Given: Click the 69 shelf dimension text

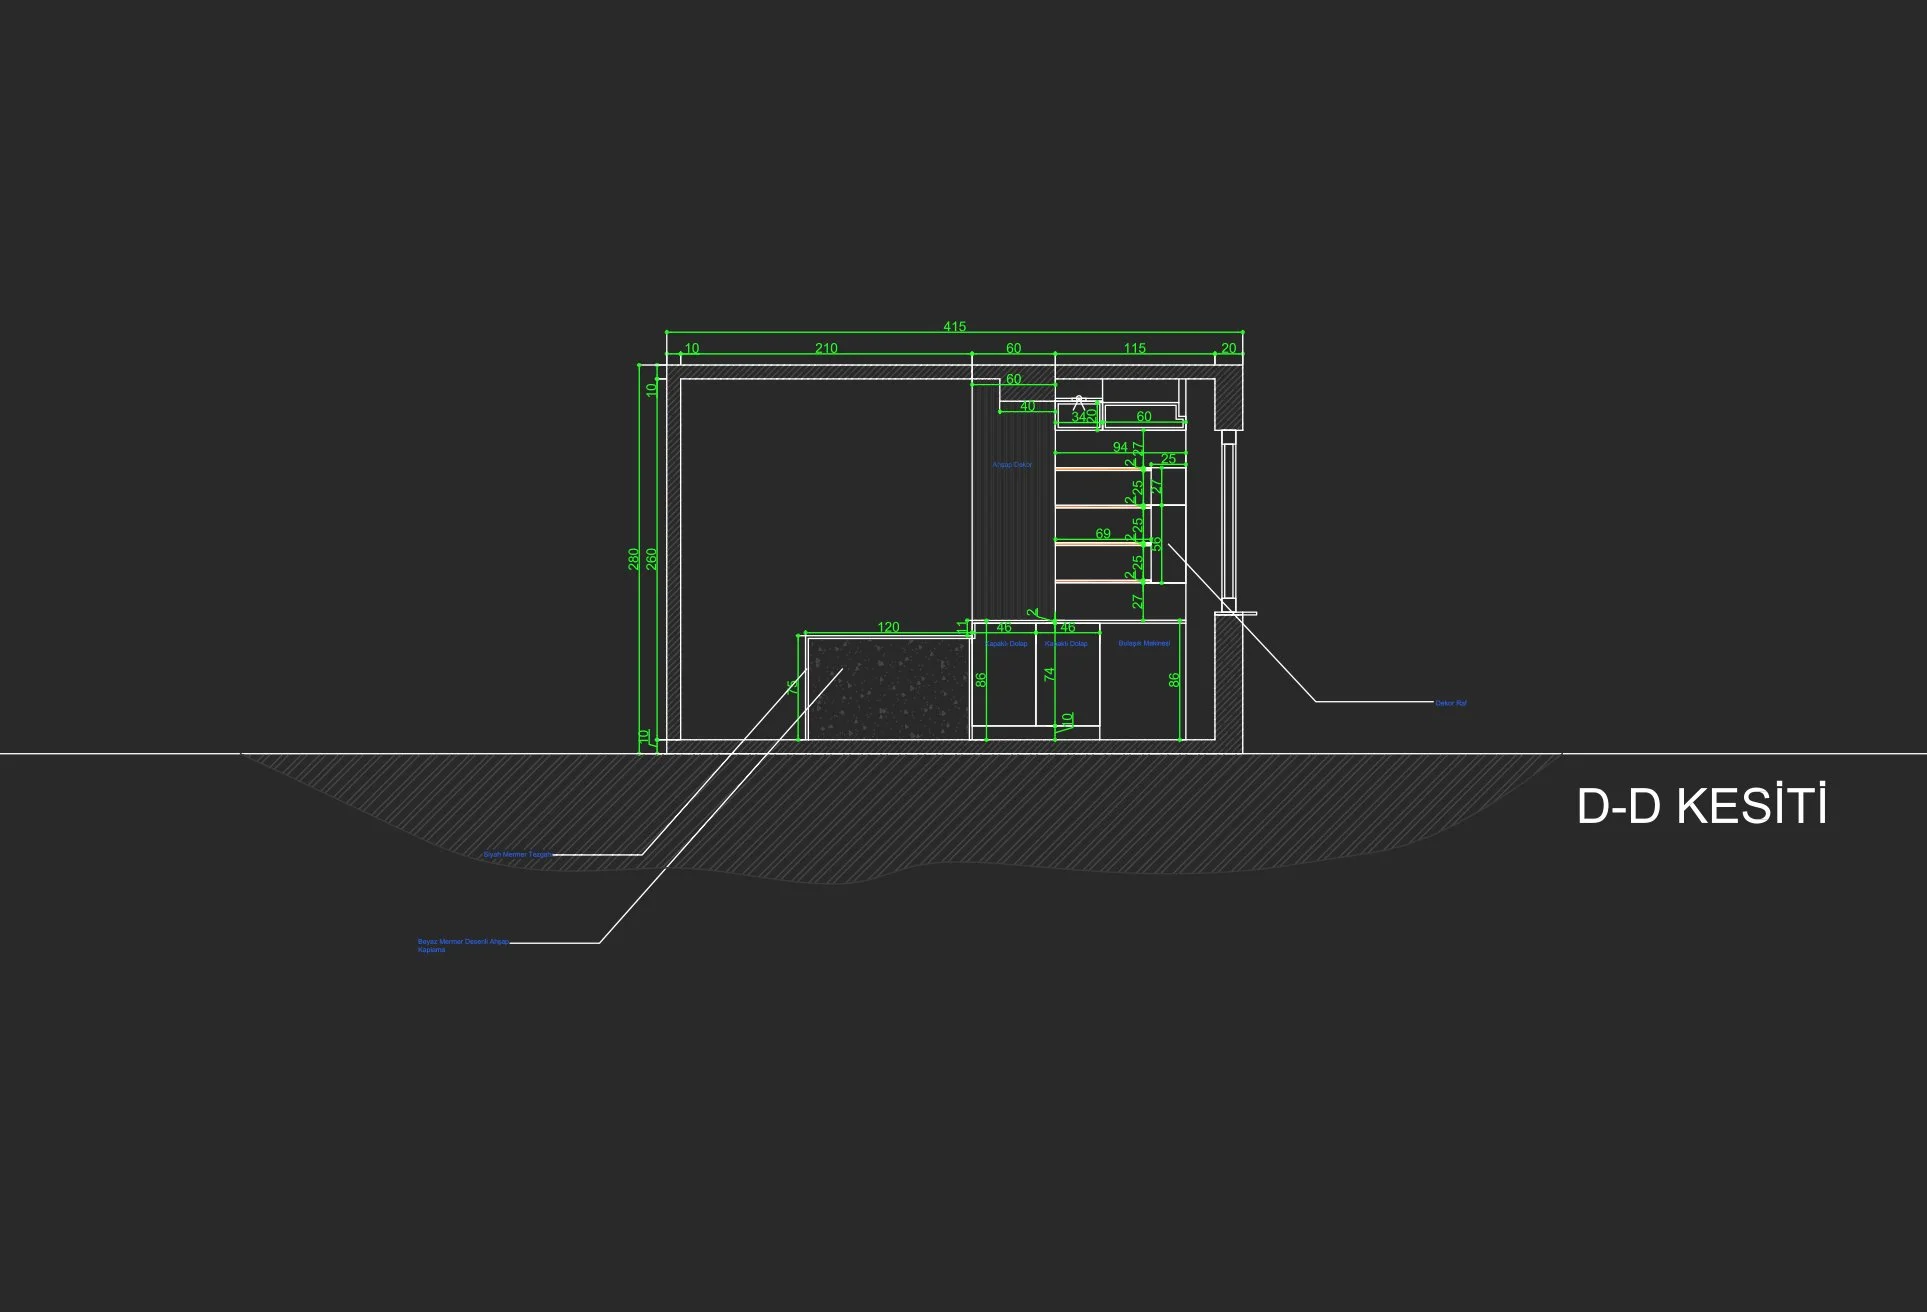Looking at the screenshot, I should 1103,534.
